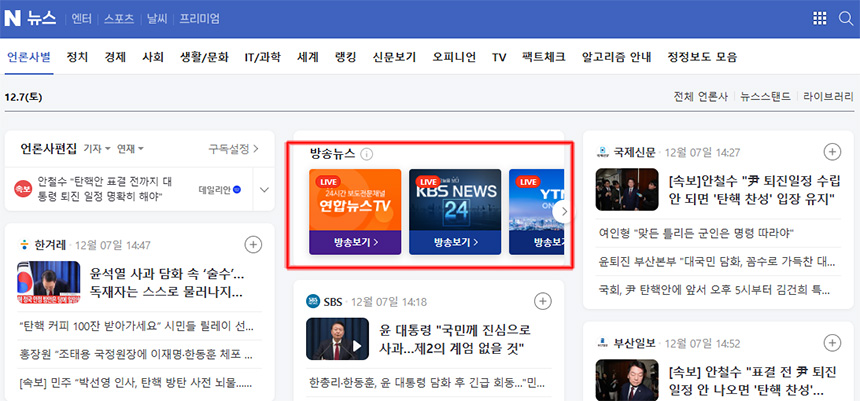
Task: Select the 생활/문화 tab
Action: coord(204,57)
